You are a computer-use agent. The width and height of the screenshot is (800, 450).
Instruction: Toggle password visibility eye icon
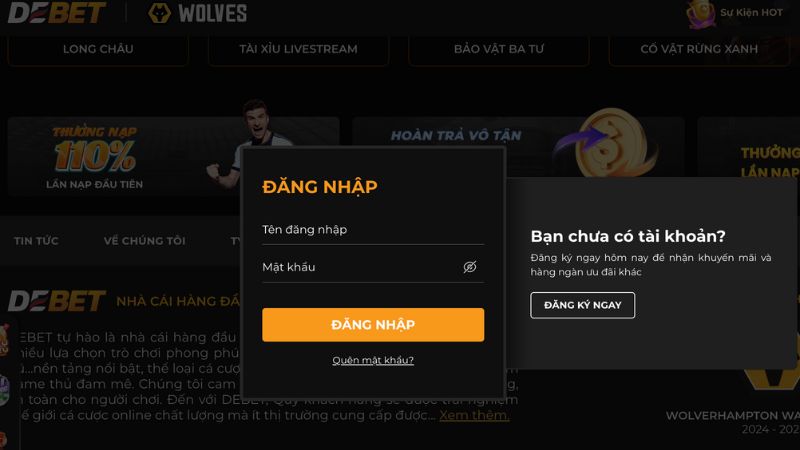(469, 267)
